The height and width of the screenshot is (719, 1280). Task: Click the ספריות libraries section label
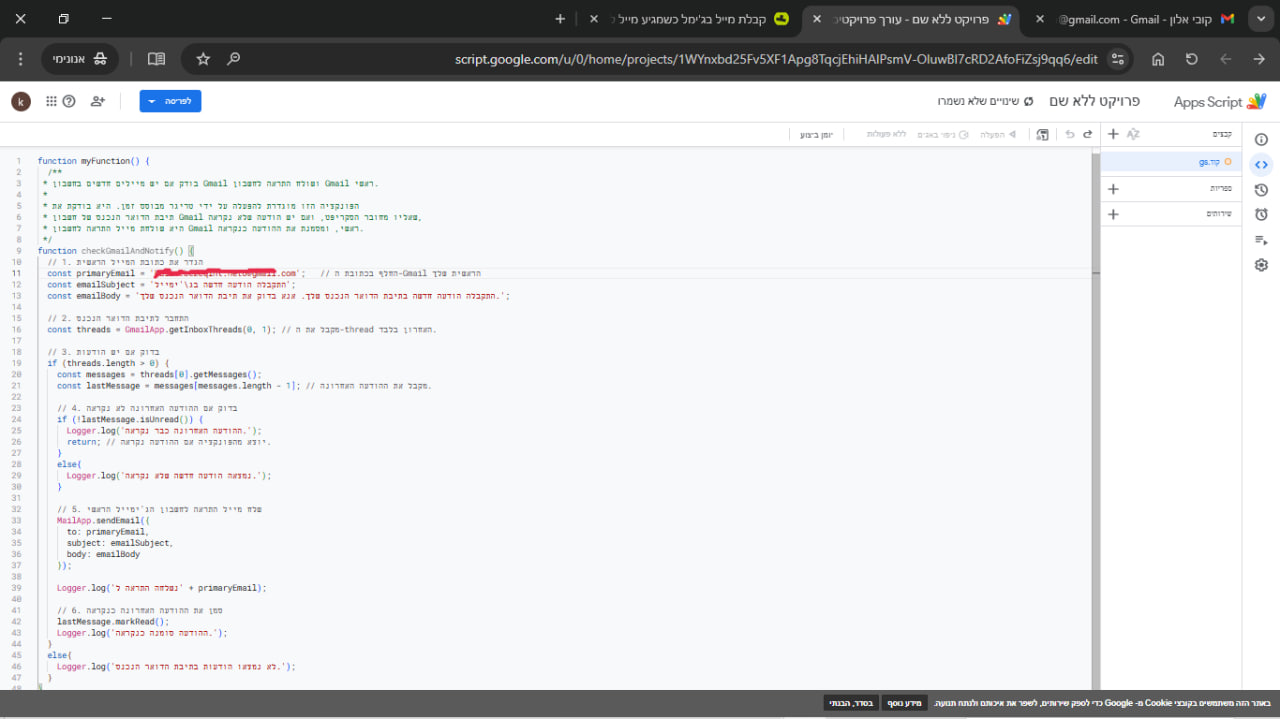pyautogui.click(x=1221, y=188)
